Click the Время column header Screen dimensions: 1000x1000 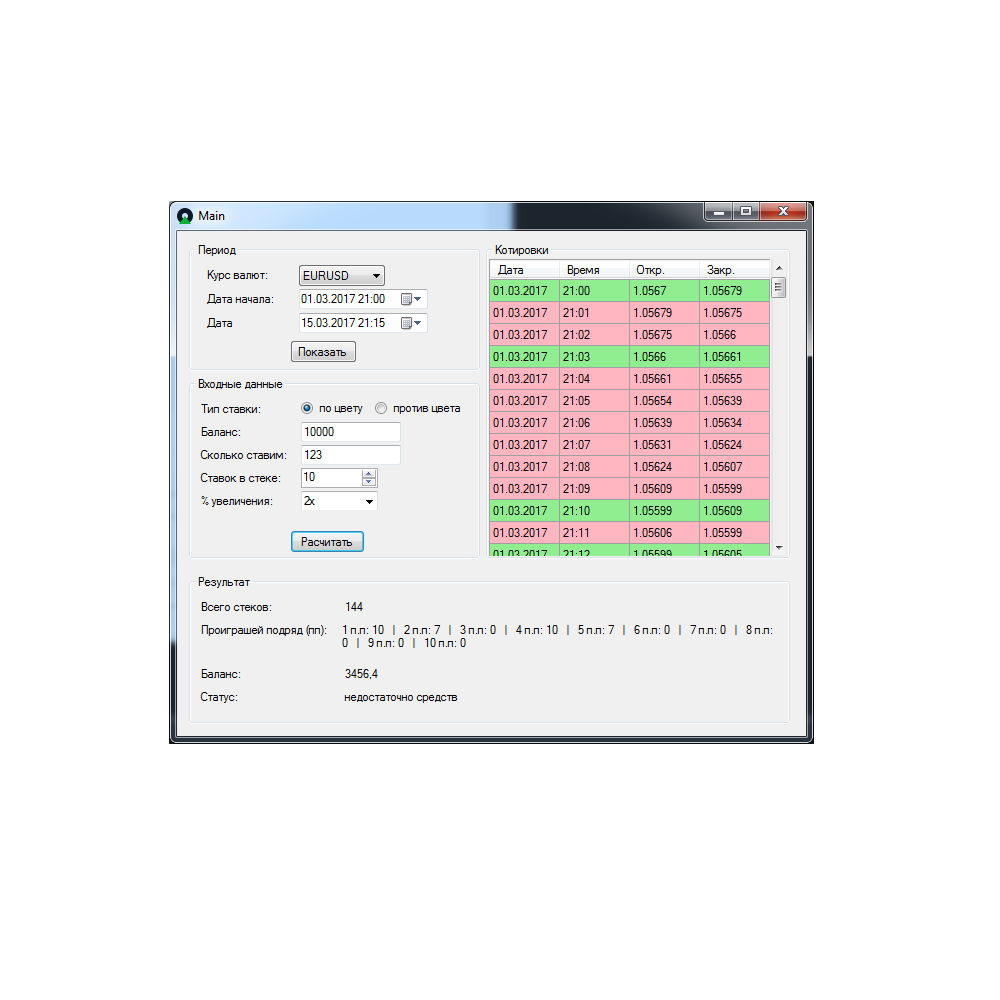tap(594, 270)
